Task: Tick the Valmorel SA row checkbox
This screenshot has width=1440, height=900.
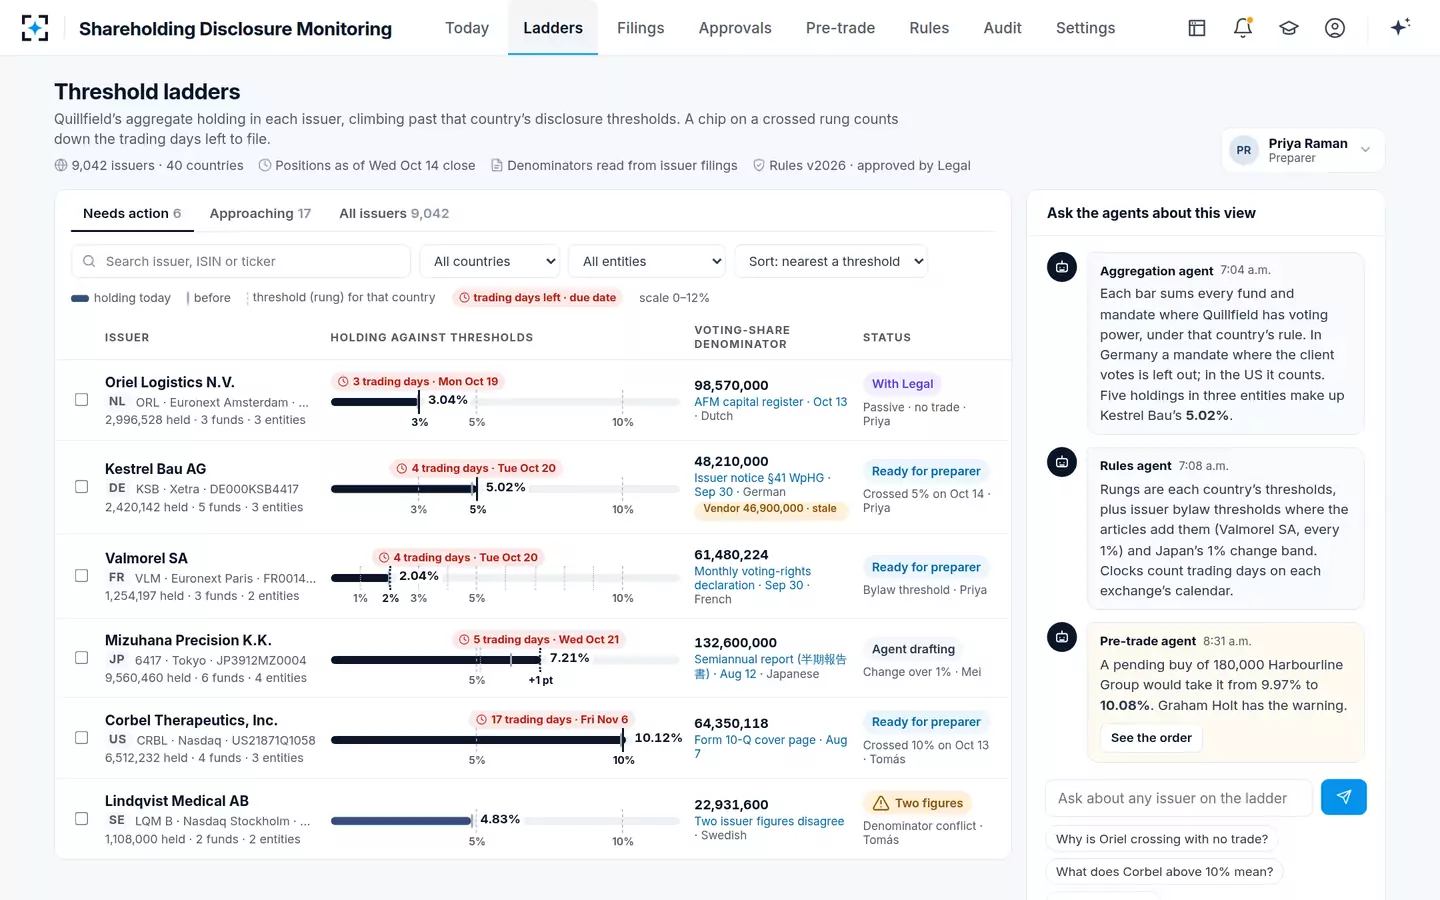Action: [82, 576]
